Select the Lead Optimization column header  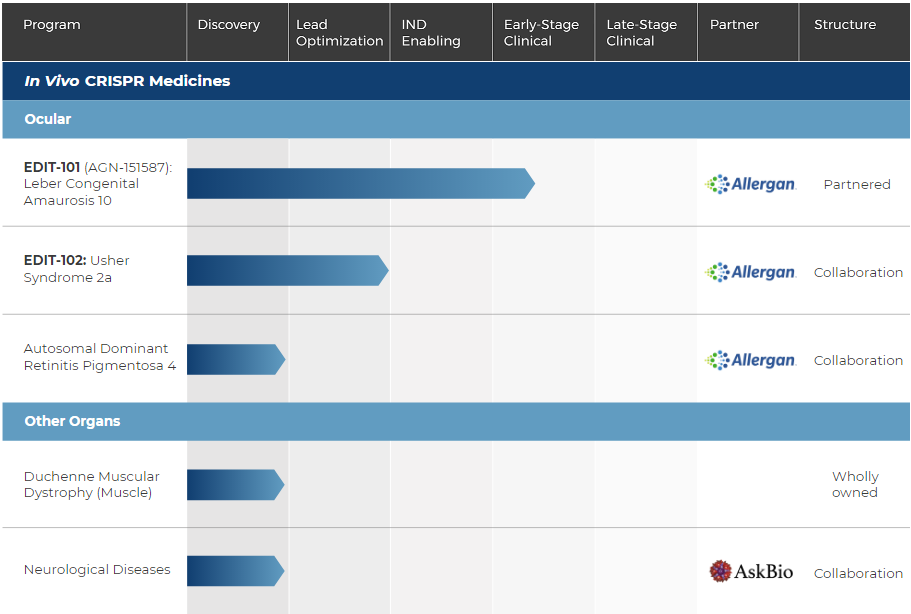click(x=339, y=32)
